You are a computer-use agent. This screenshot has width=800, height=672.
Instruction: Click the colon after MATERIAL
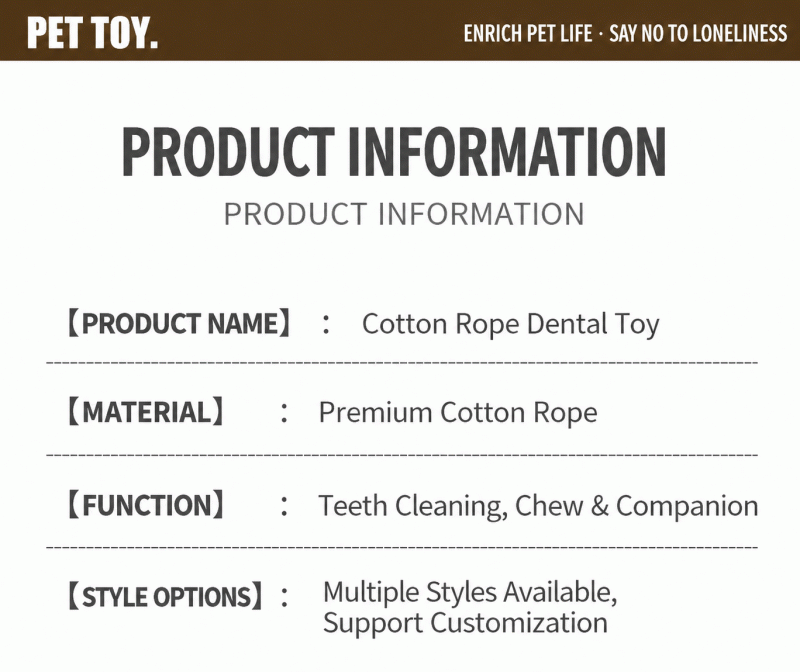pyautogui.click(x=285, y=413)
